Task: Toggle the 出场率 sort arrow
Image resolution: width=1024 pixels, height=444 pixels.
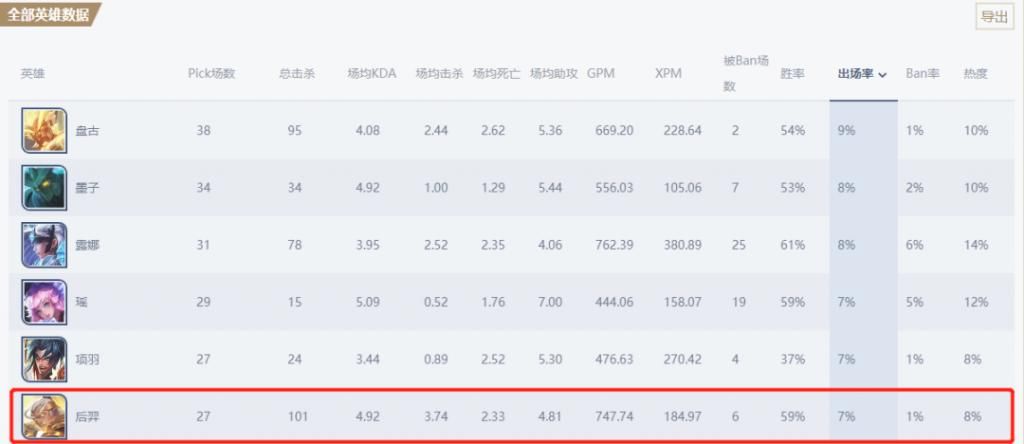Action: pos(882,75)
